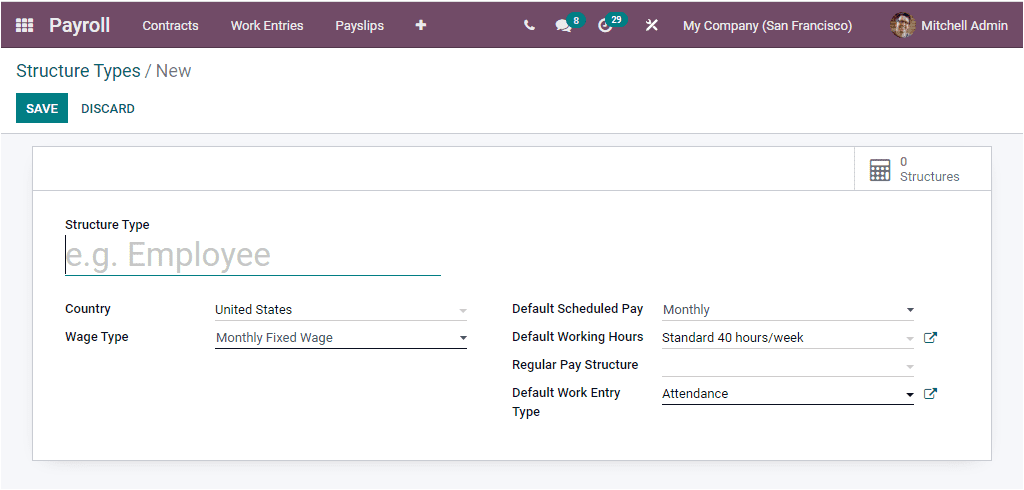Open external link for Default Working Hours
Viewport: 1024px width, 490px height.
(x=931, y=338)
